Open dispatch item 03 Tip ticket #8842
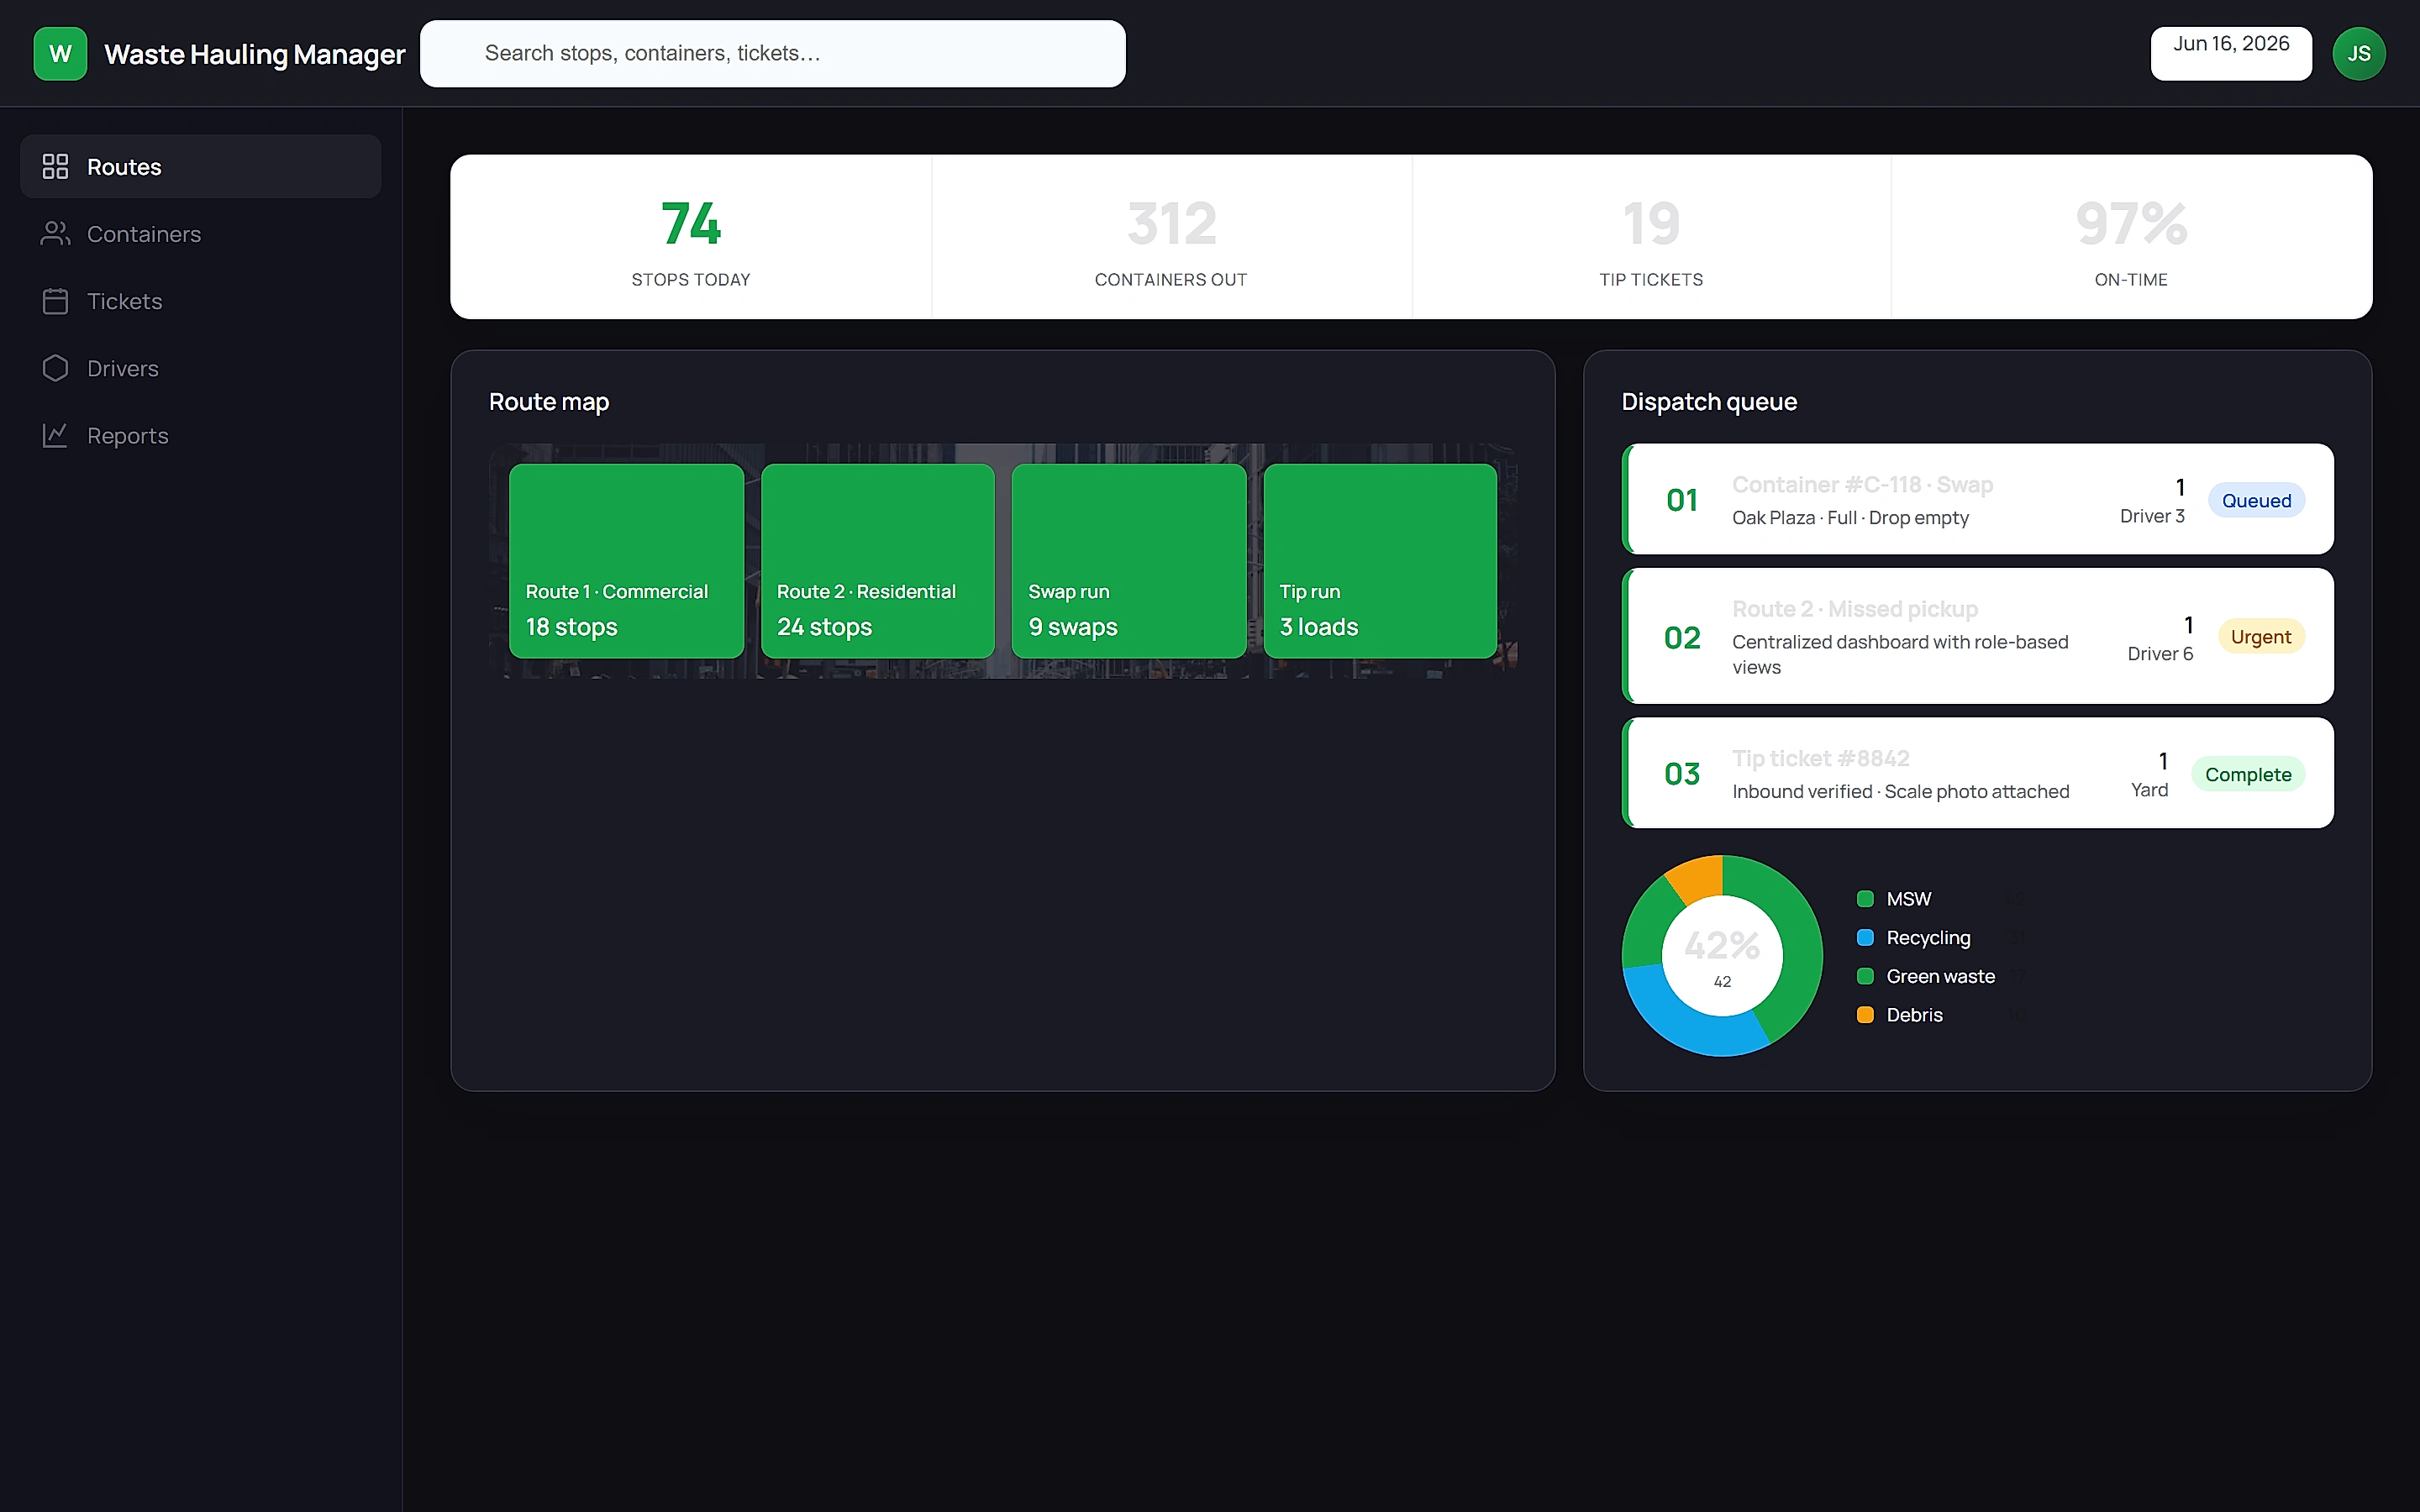 (x=1977, y=773)
